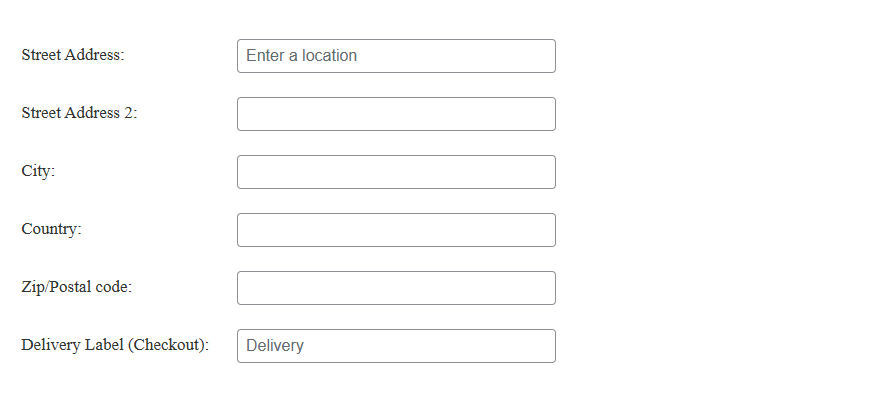This screenshot has height=401, width=884.
Task: Place cursor in the postal code box
Action: pos(396,288)
